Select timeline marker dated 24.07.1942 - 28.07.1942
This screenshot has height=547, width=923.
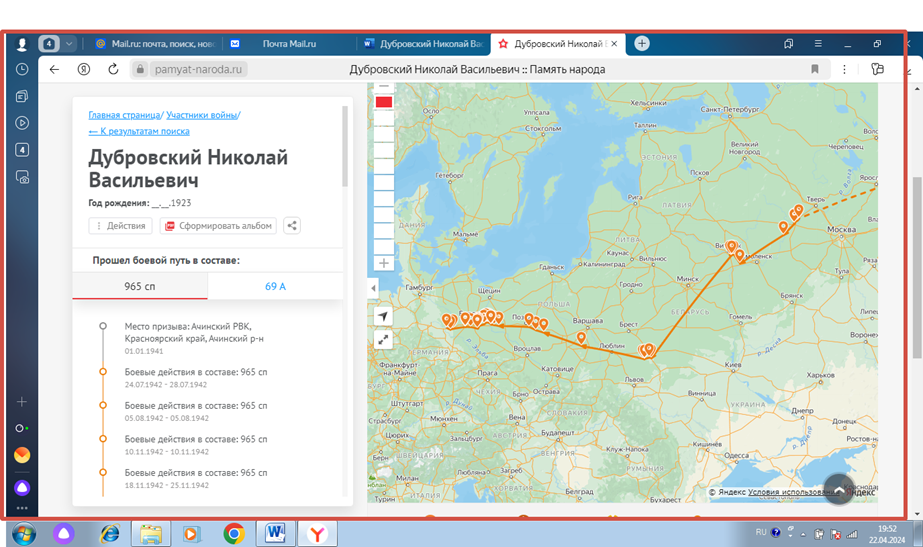[x=103, y=372]
